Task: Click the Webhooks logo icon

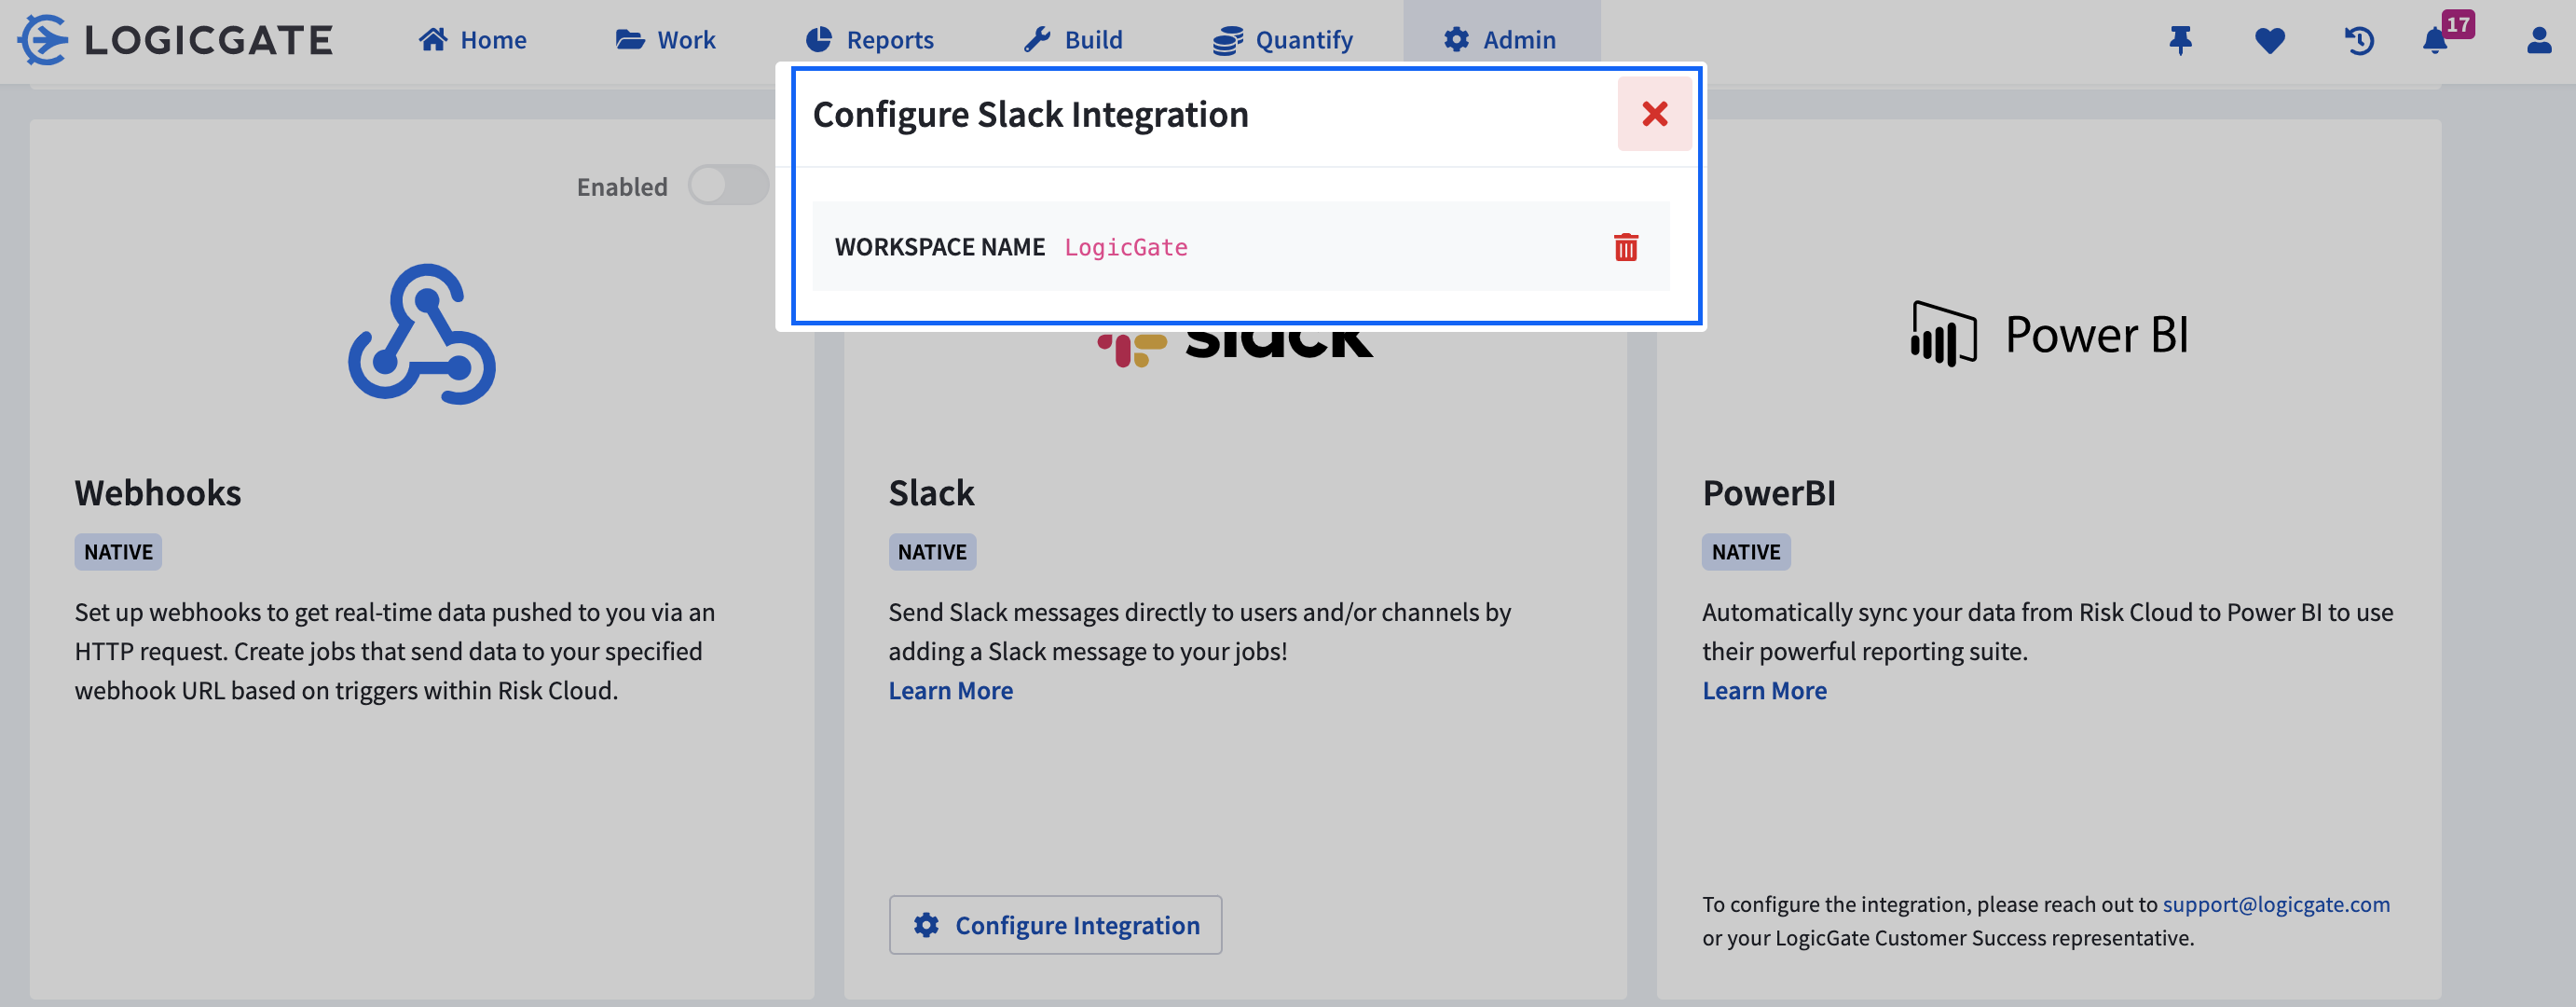Action: pyautogui.click(x=421, y=334)
